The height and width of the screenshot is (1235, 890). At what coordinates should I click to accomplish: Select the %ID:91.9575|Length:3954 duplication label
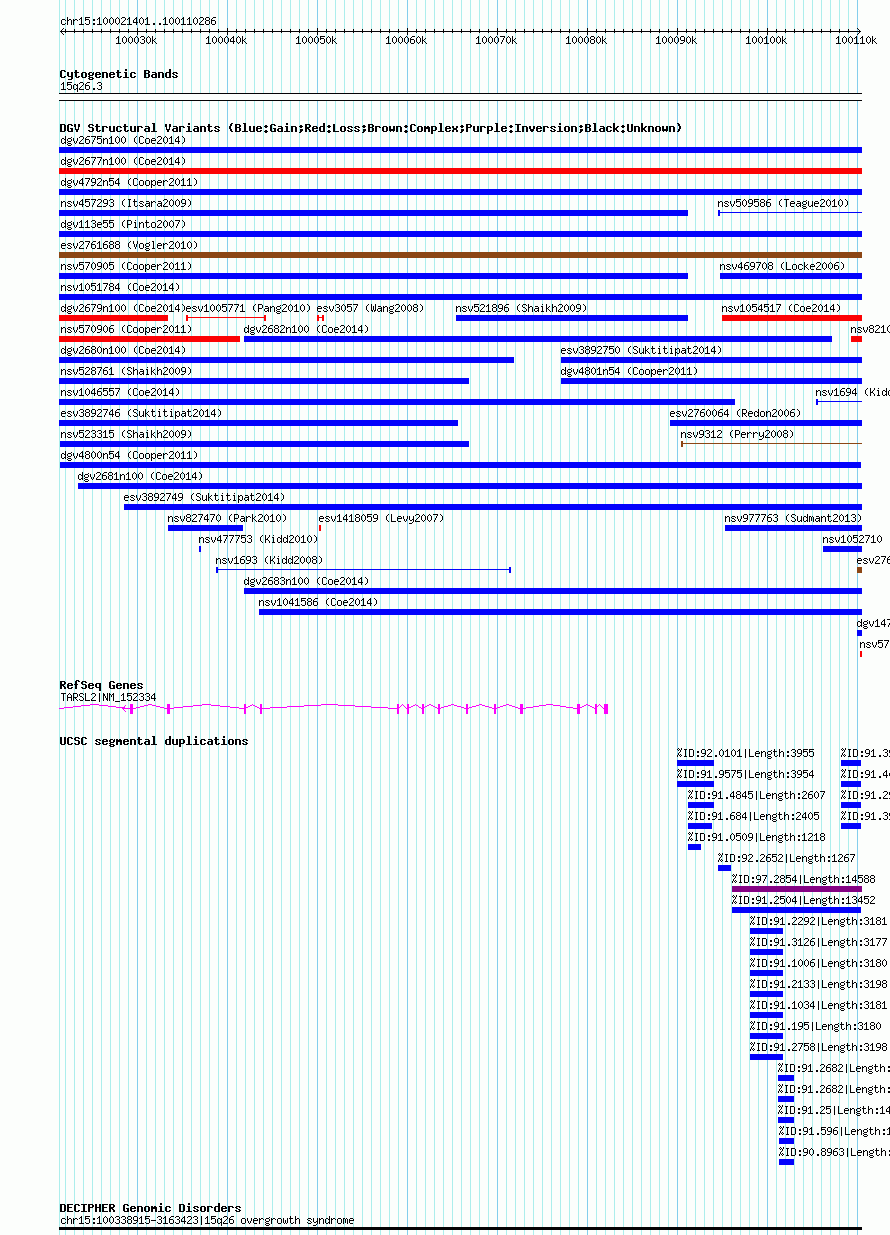tap(746, 774)
